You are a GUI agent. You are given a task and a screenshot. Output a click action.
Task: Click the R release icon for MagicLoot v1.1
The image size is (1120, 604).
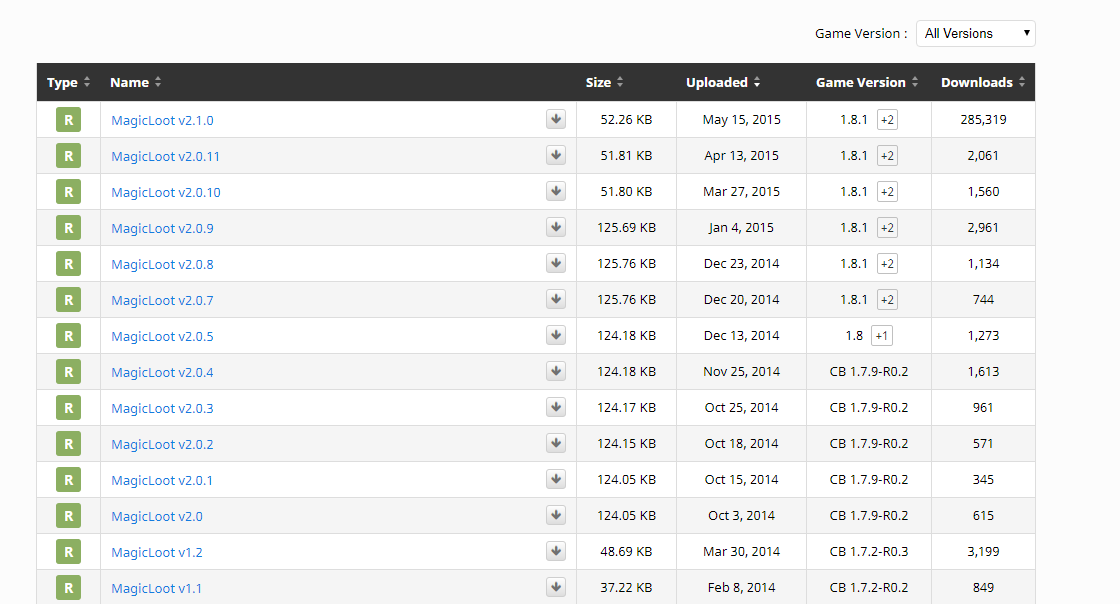point(68,588)
